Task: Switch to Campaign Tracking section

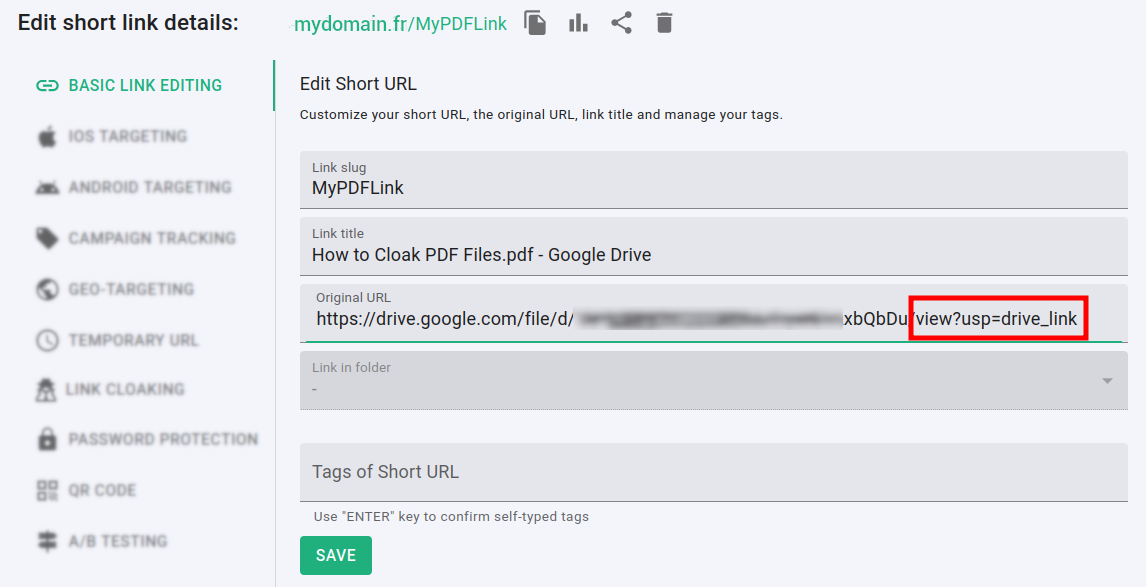Action: tap(151, 239)
